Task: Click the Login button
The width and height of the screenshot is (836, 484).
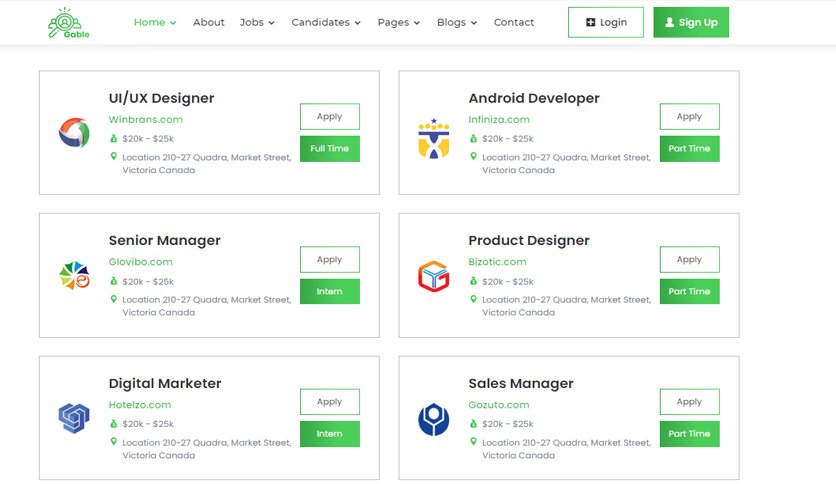Action: click(x=606, y=22)
